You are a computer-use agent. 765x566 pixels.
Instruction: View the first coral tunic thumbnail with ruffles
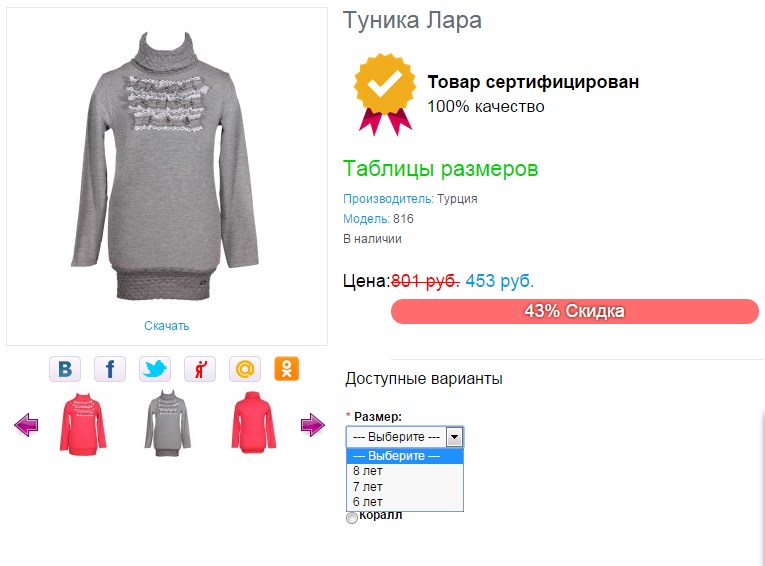point(78,423)
